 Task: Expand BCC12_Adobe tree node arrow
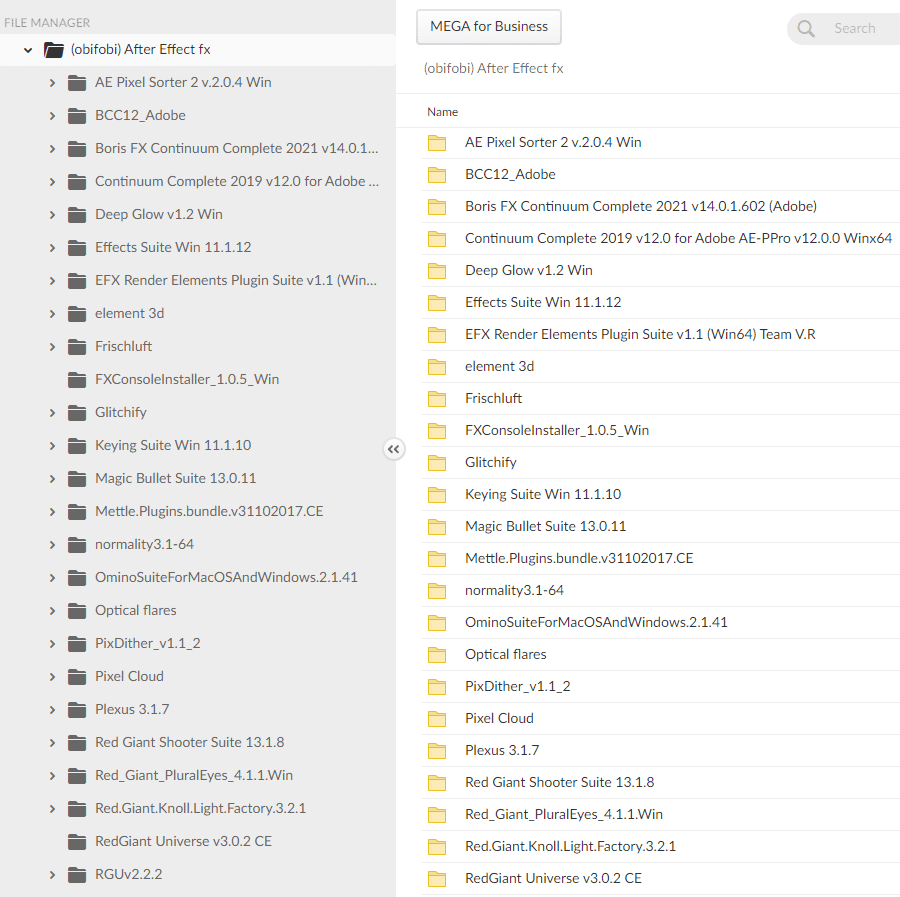(52, 116)
